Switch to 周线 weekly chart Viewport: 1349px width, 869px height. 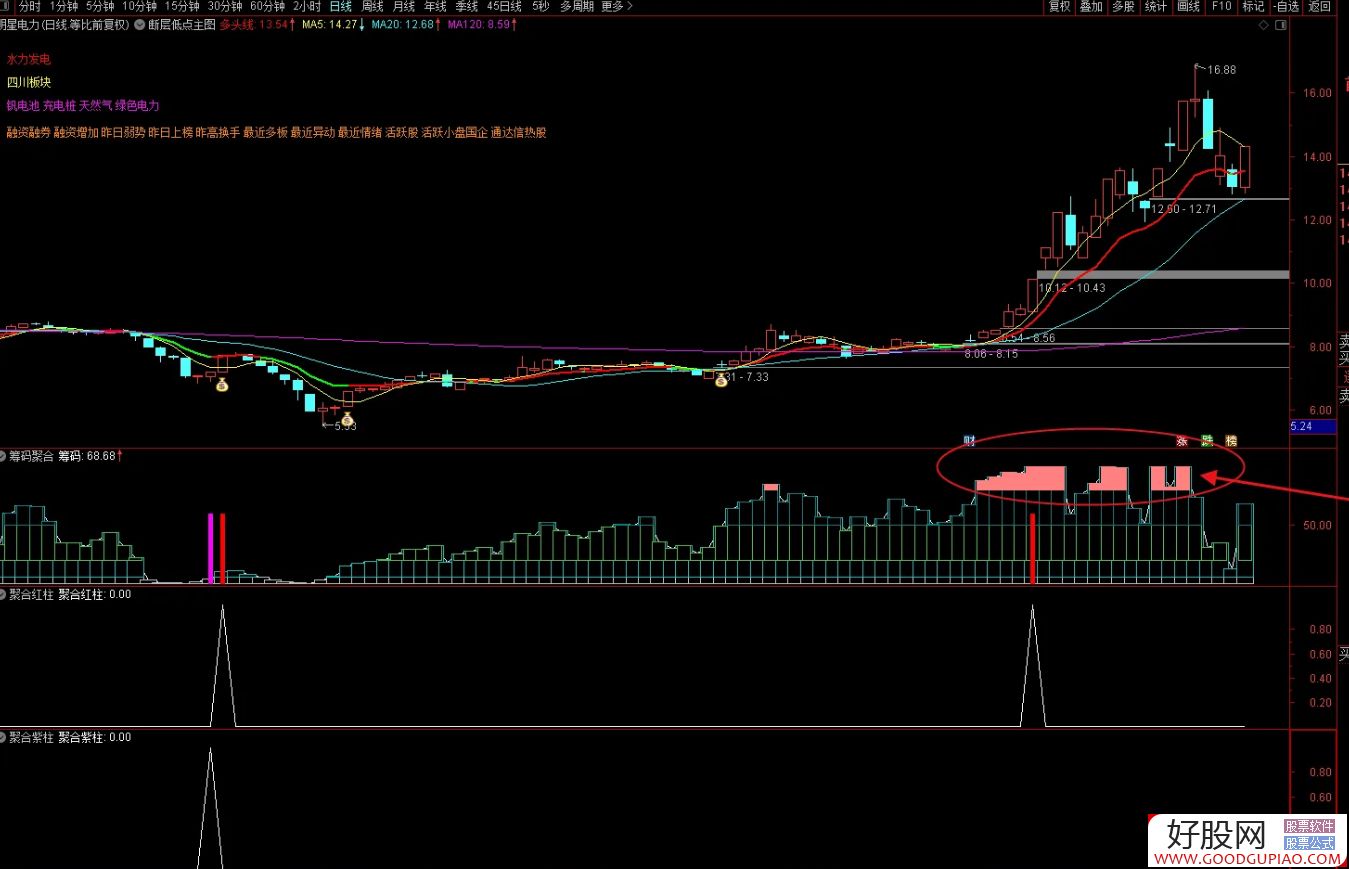click(x=373, y=6)
